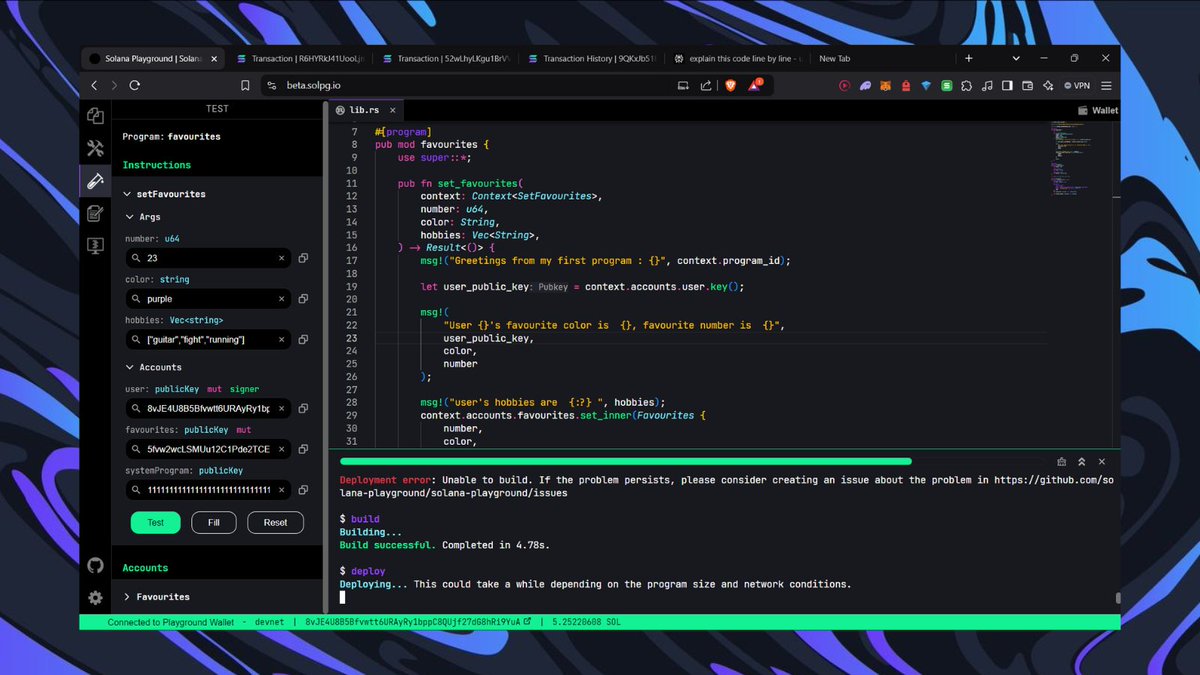Switch to Transaction 52wLhyLKgu1 tab
The height and width of the screenshot is (675, 1200).
click(x=446, y=59)
